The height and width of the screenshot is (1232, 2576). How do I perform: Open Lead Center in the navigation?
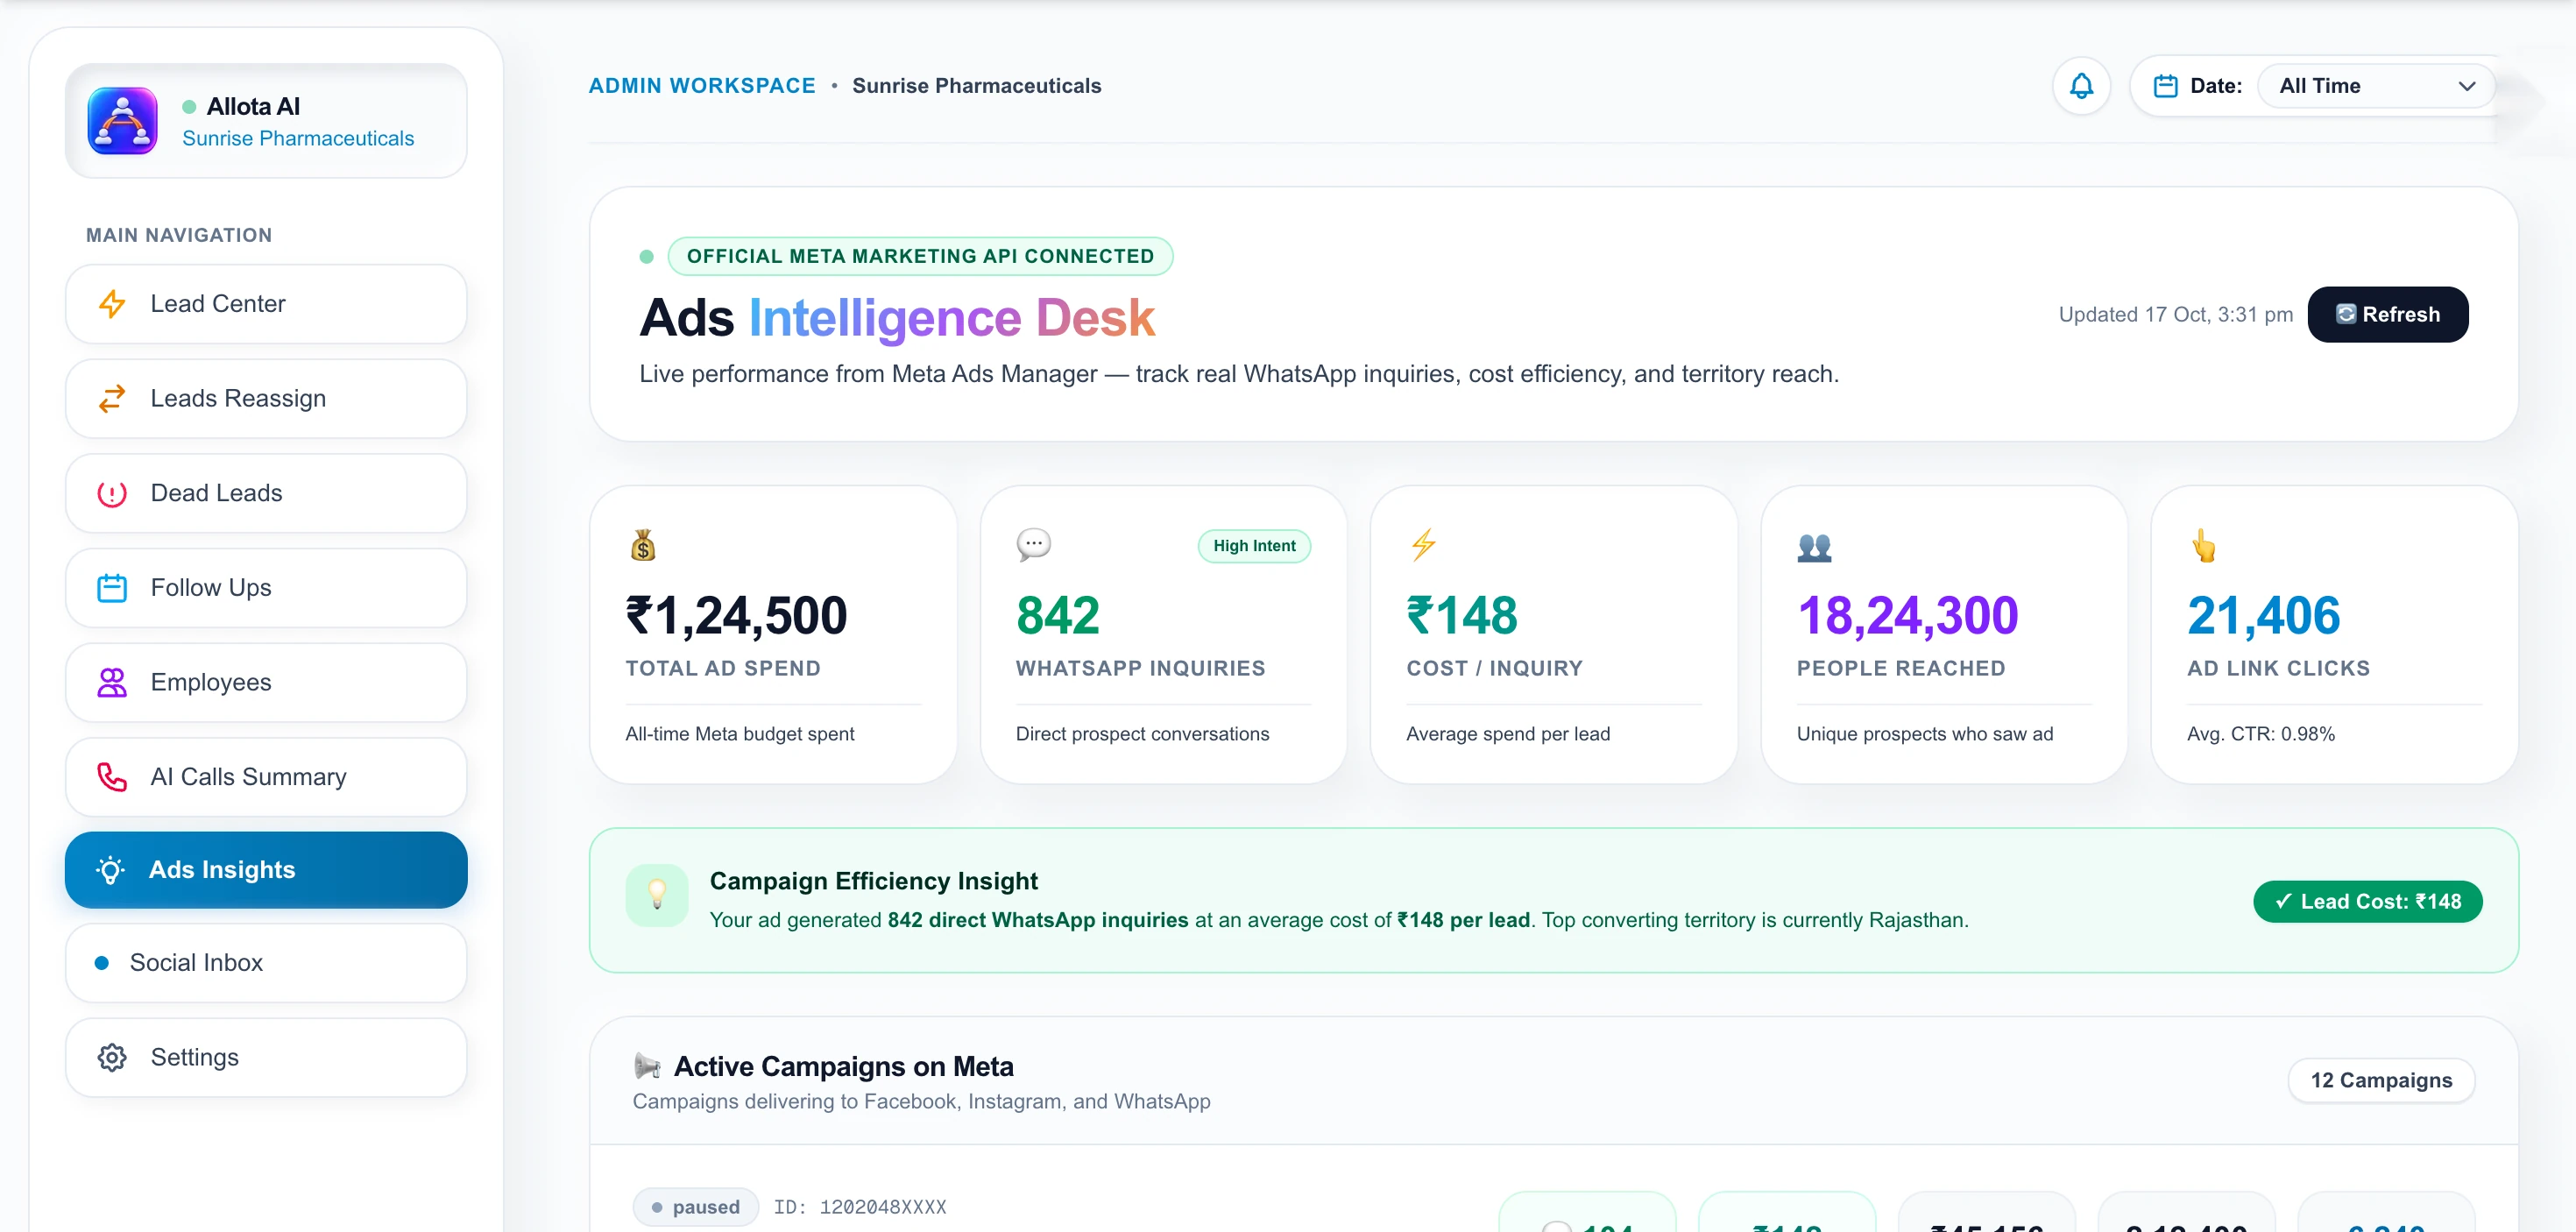pos(266,303)
